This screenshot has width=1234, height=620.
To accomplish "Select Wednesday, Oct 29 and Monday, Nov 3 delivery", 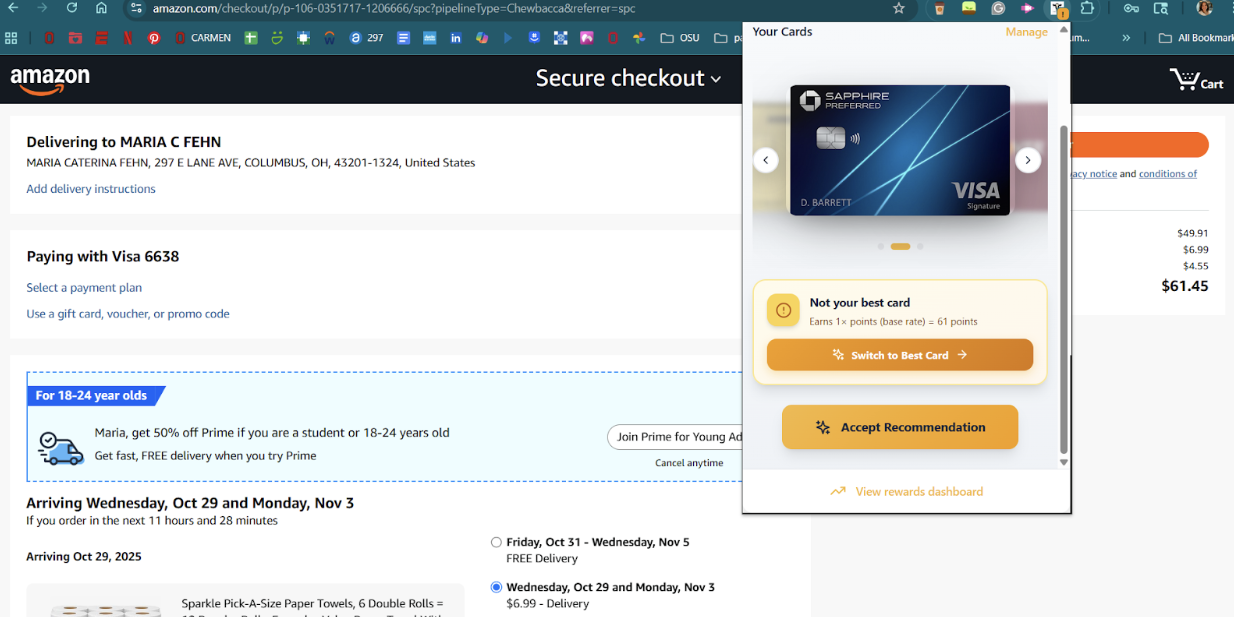I will [496, 587].
